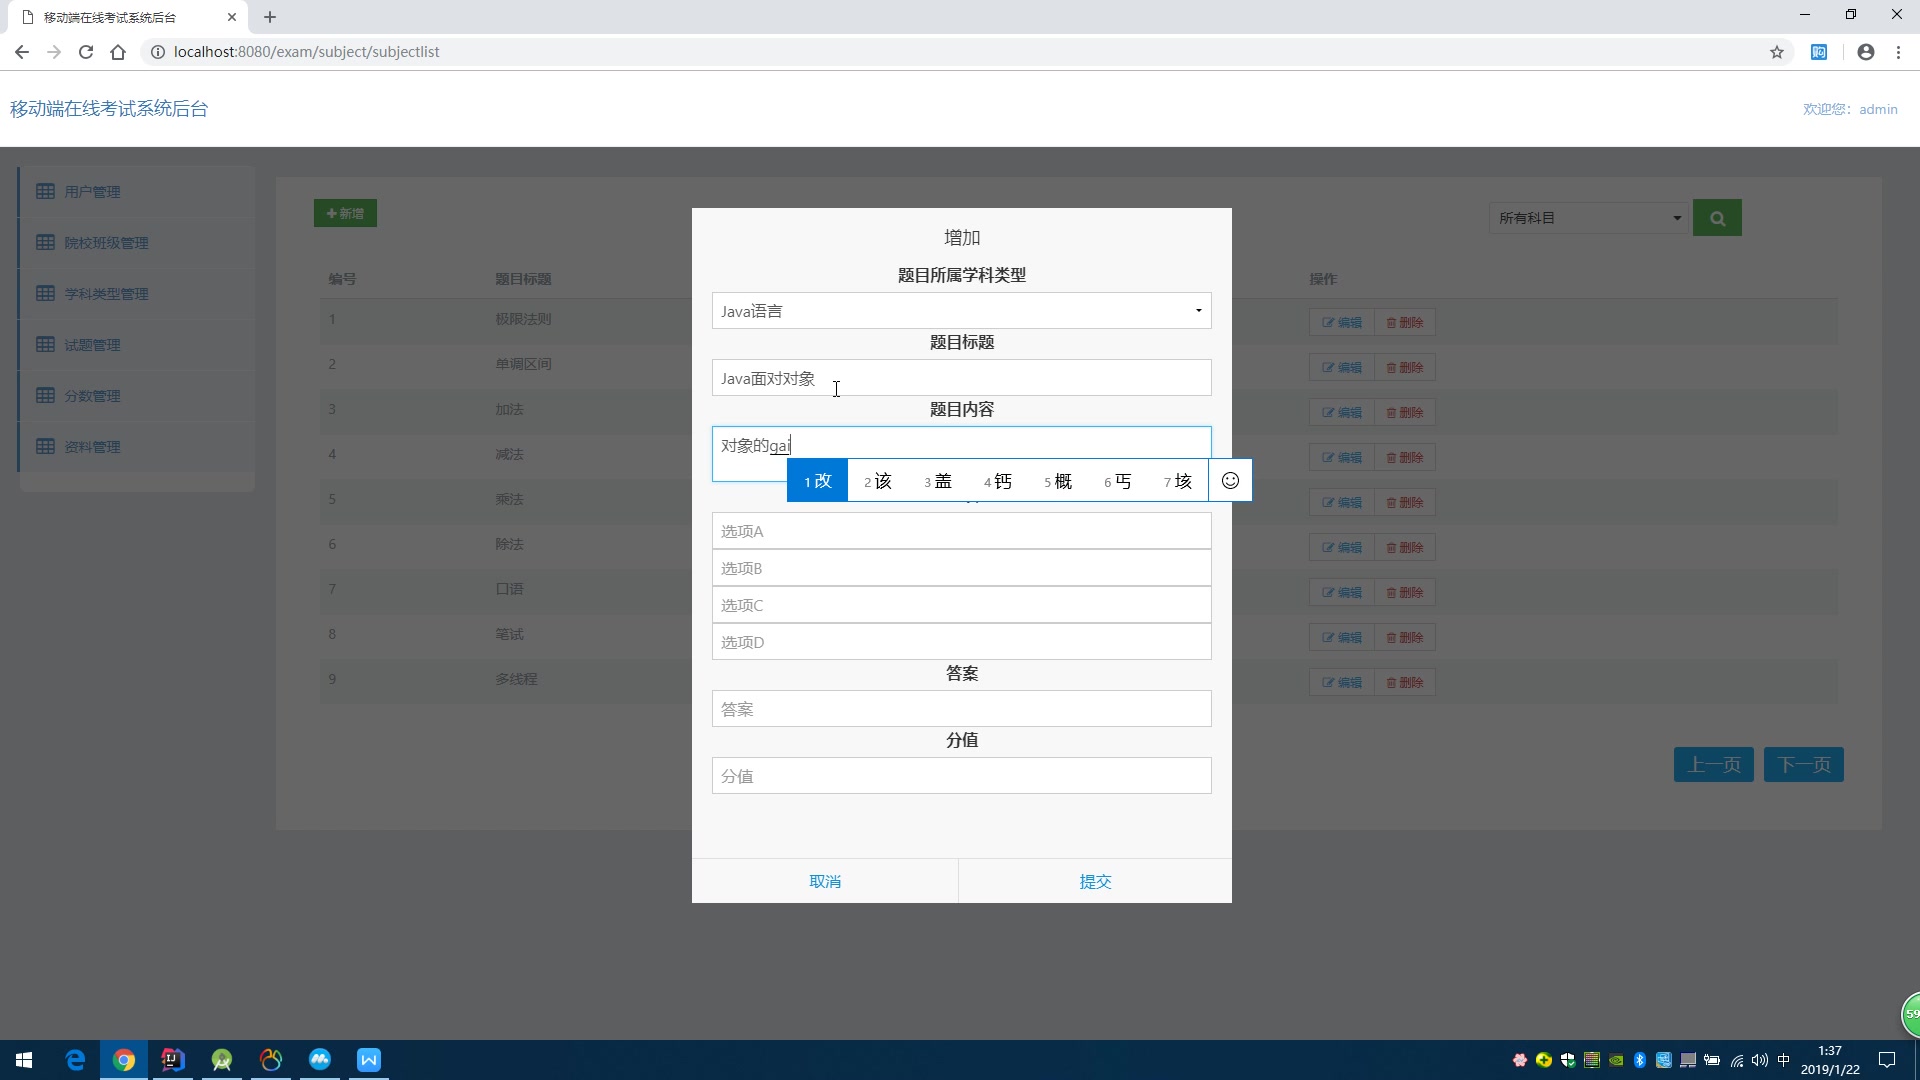Open the 所有科目 subject filter dropdown
Viewport: 1920px width, 1080px height.
point(1588,217)
